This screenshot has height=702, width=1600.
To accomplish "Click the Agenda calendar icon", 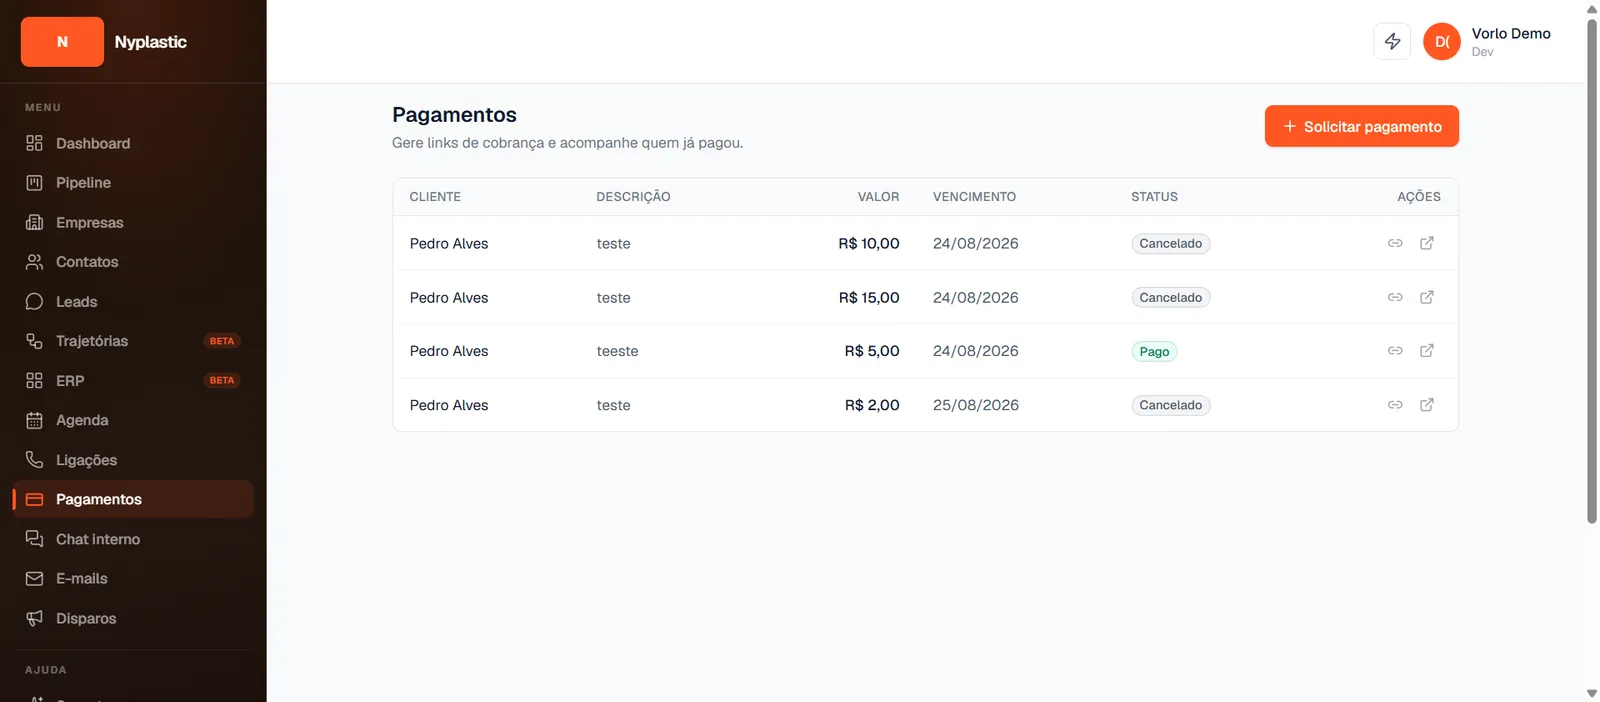I will [34, 420].
